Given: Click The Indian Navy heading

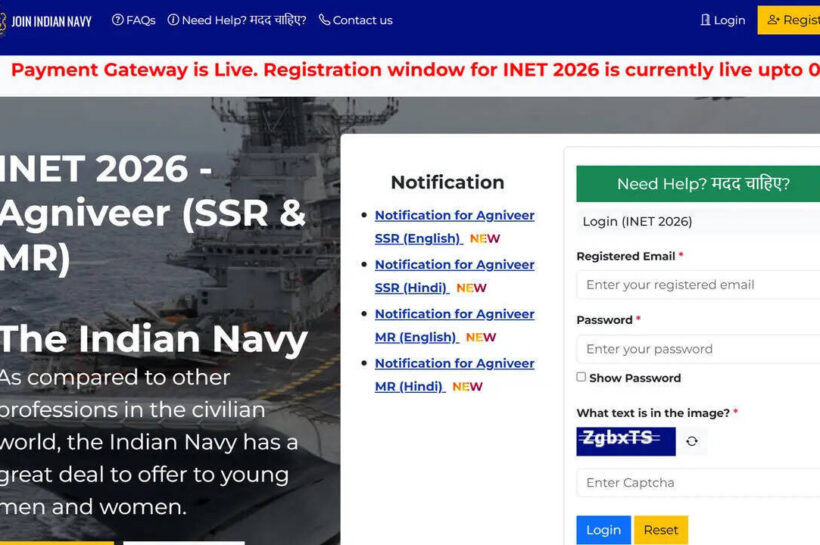Looking at the screenshot, I should (x=154, y=339).
